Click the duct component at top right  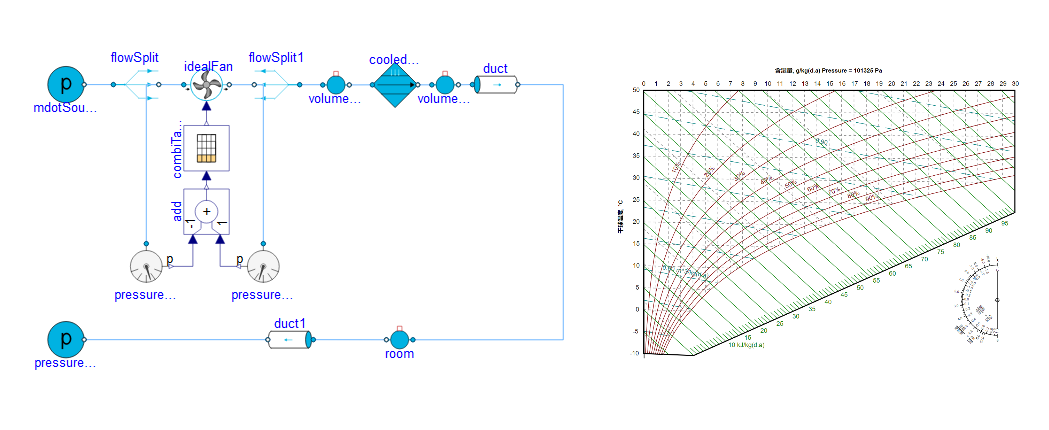494,86
